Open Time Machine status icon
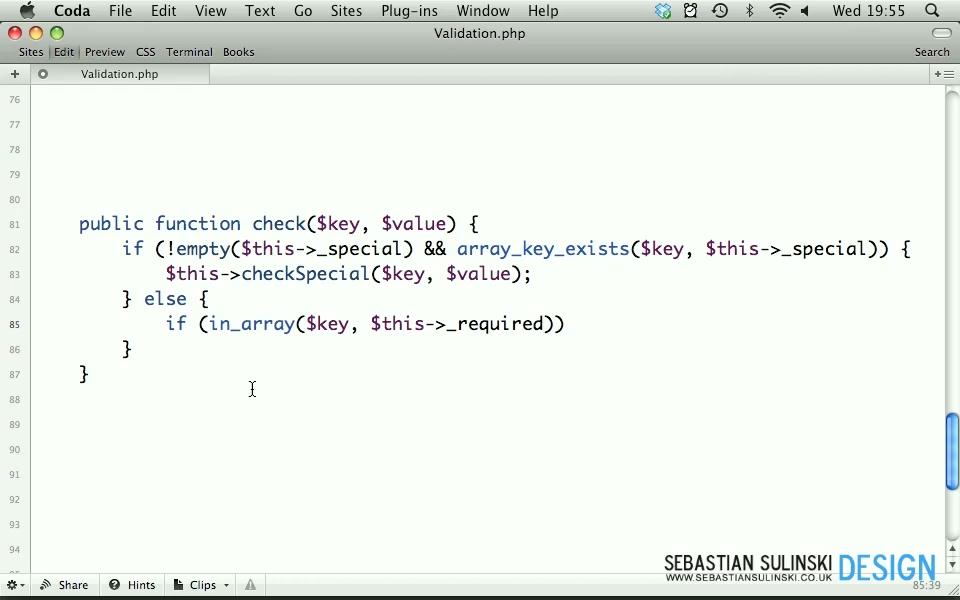Screen dimensions: 960x600 click(720, 10)
